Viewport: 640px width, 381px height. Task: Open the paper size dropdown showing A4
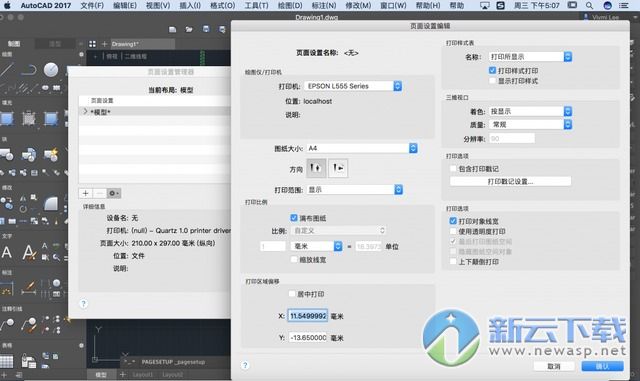click(x=362, y=148)
